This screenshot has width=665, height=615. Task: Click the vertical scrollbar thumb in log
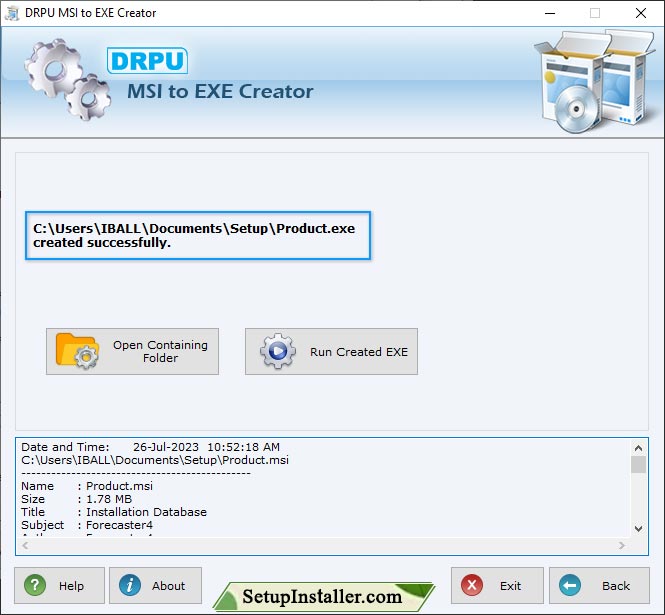click(638, 464)
